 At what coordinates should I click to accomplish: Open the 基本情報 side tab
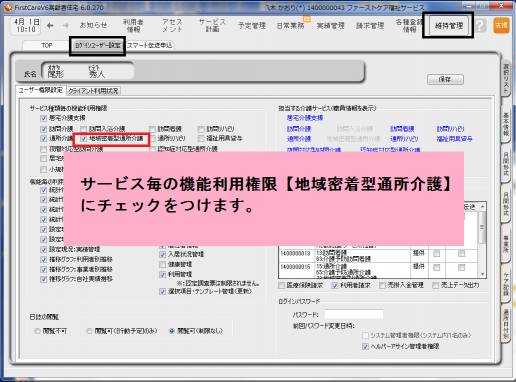pos(506,124)
